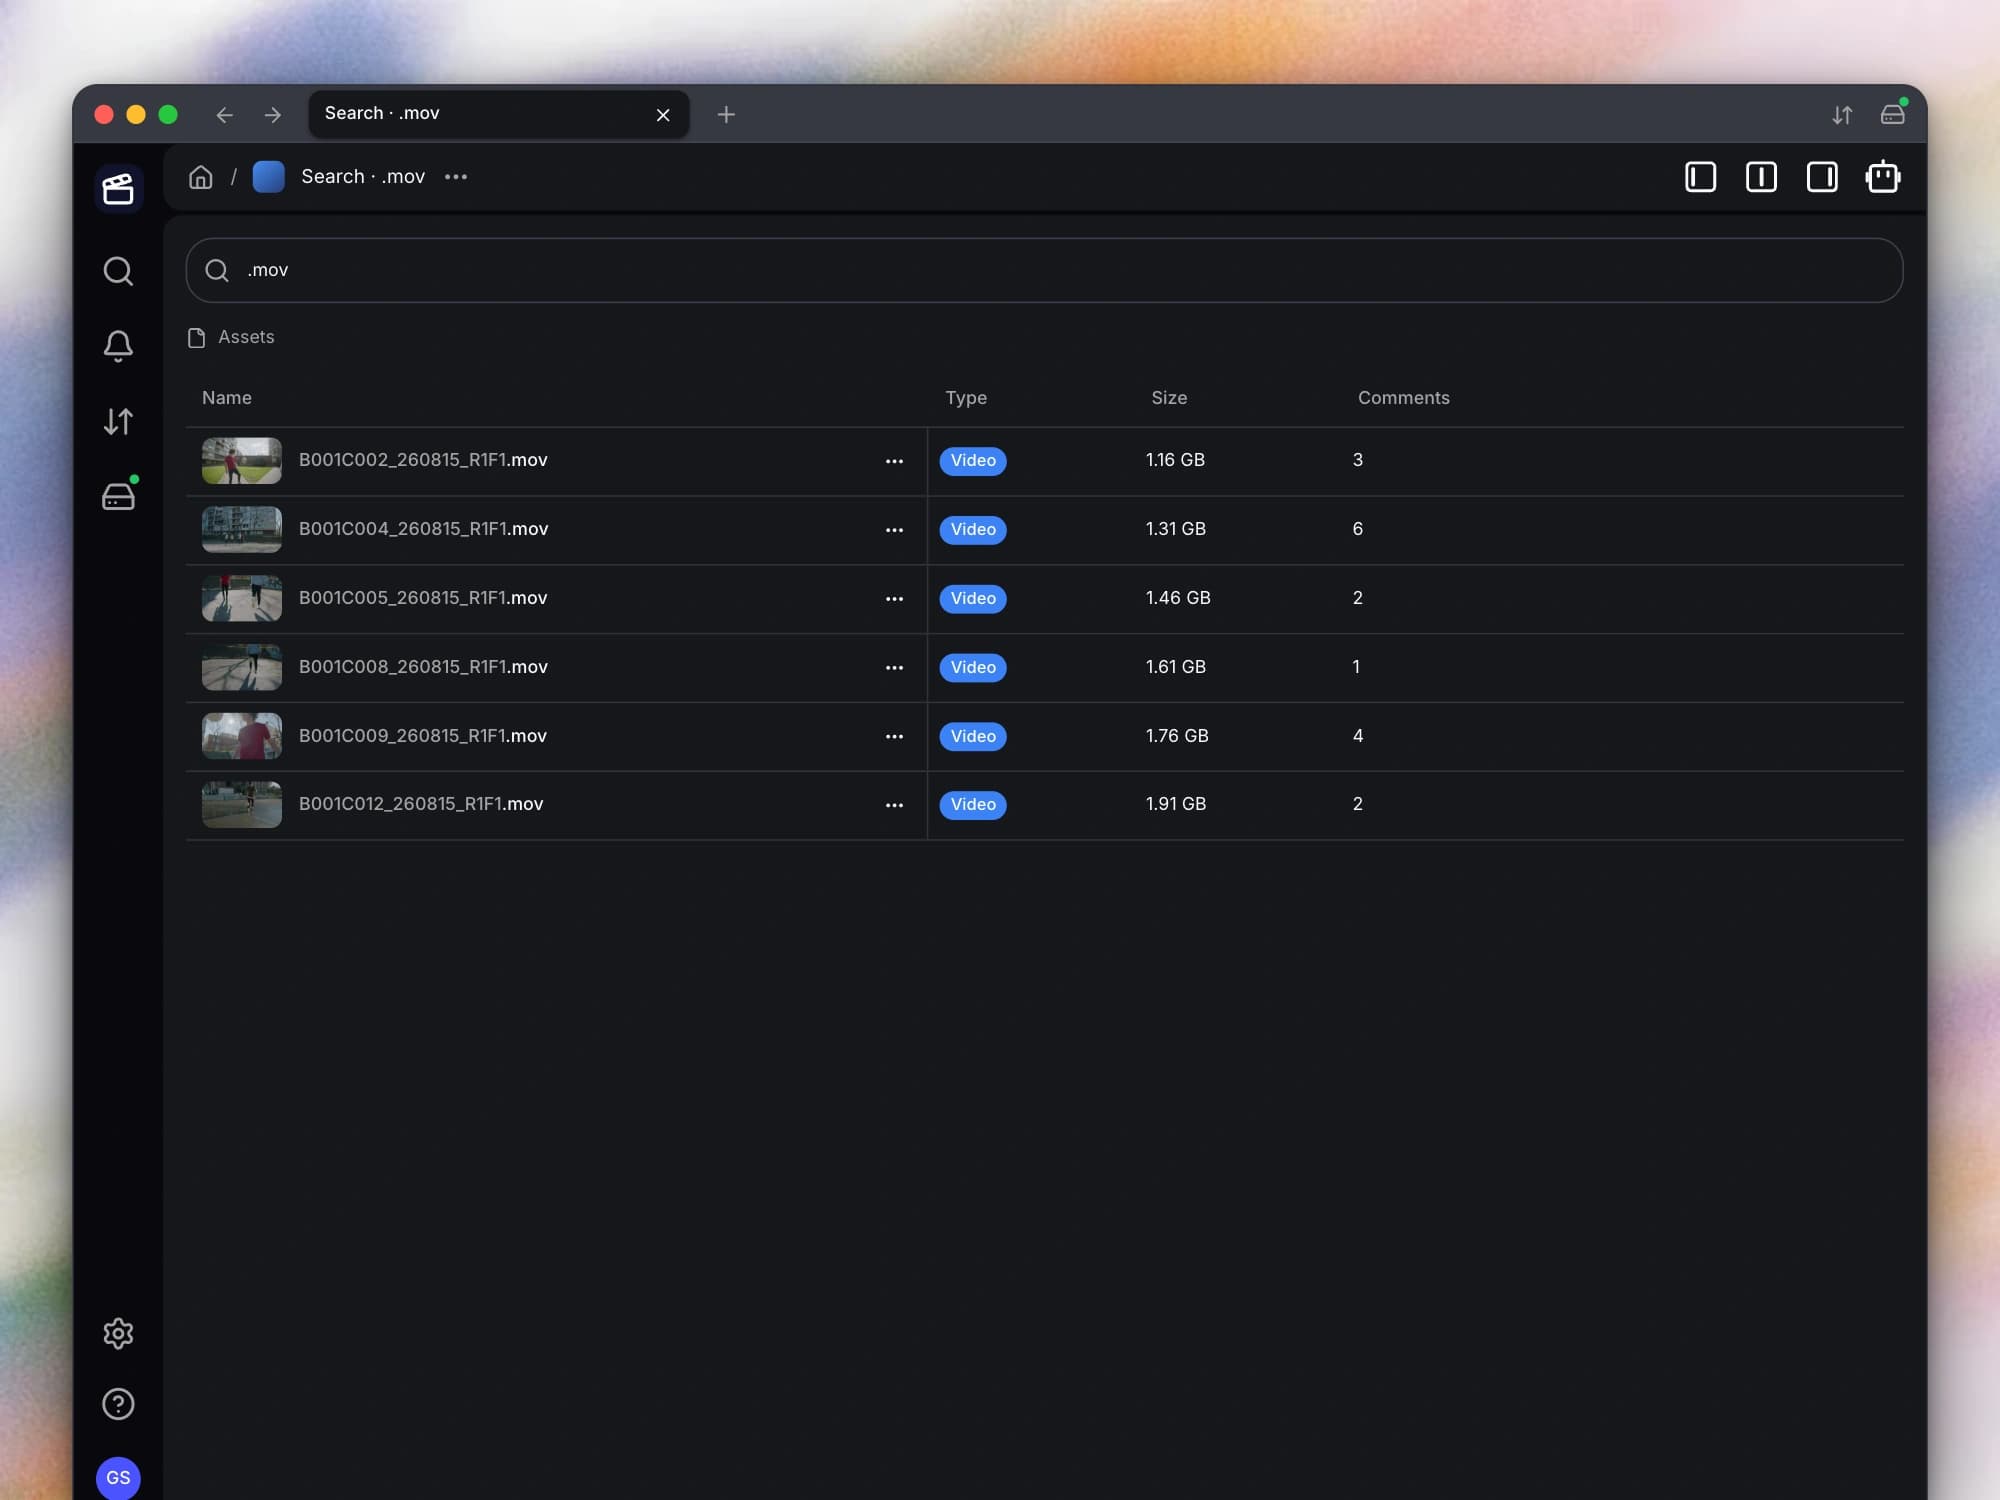Open GS user avatar
Image resolution: width=2000 pixels, height=1500 pixels.
pyautogui.click(x=118, y=1478)
